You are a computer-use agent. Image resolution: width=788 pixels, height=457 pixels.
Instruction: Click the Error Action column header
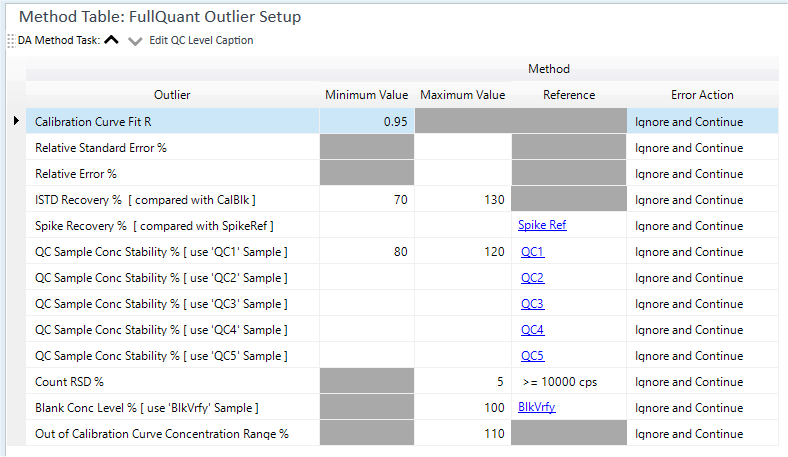(x=702, y=95)
